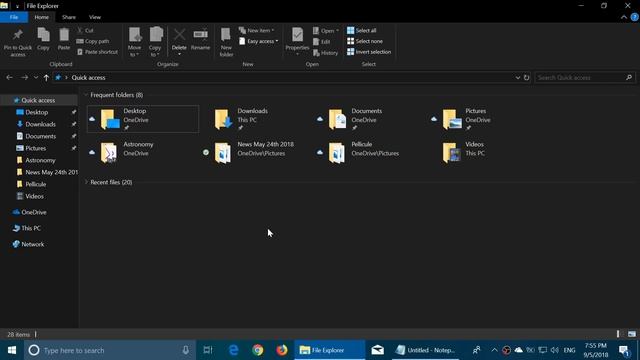This screenshot has height=360, width=640.
Task: Click Copy path in the ribbon
Action: pyautogui.click(x=93, y=41)
